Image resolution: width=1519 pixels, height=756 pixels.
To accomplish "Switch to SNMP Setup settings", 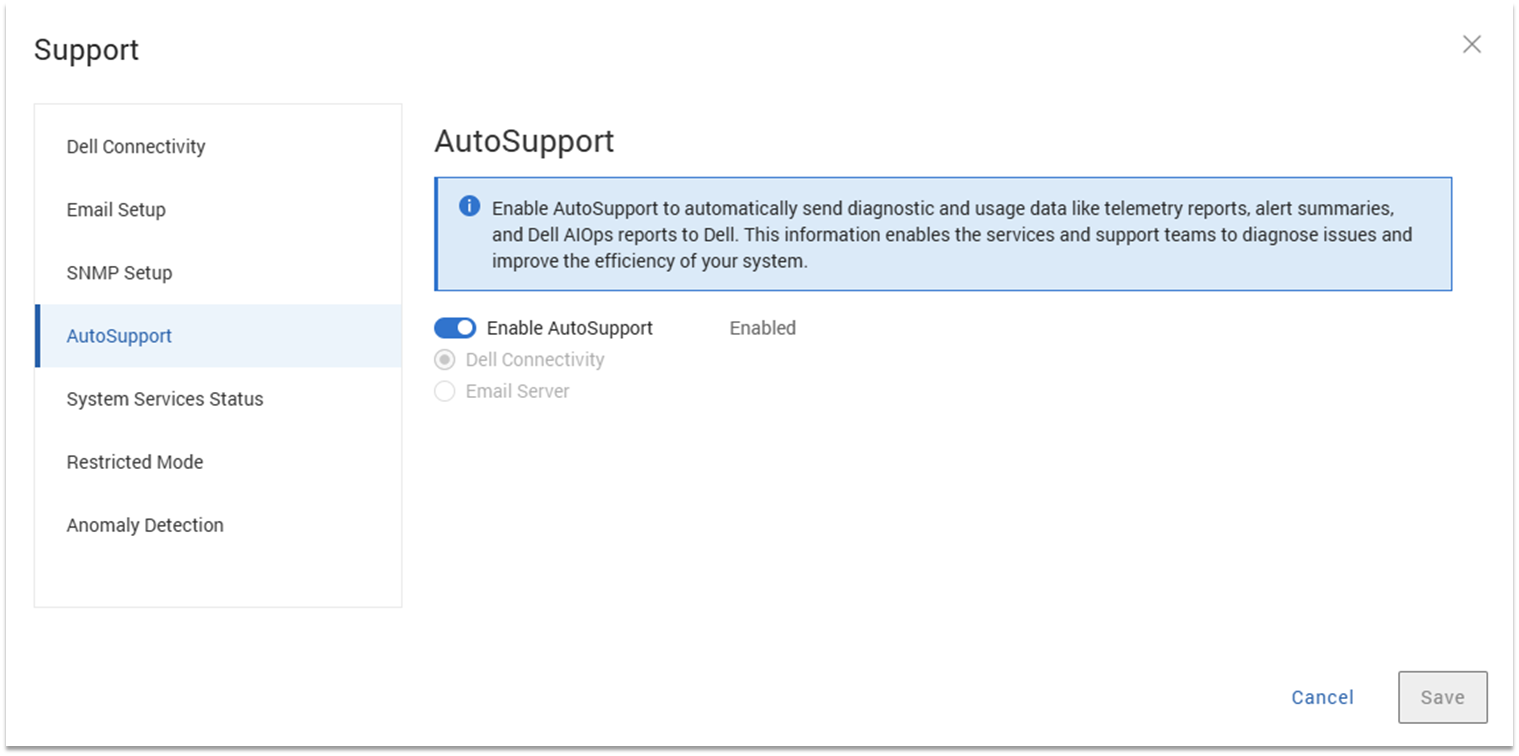I will pos(119,272).
